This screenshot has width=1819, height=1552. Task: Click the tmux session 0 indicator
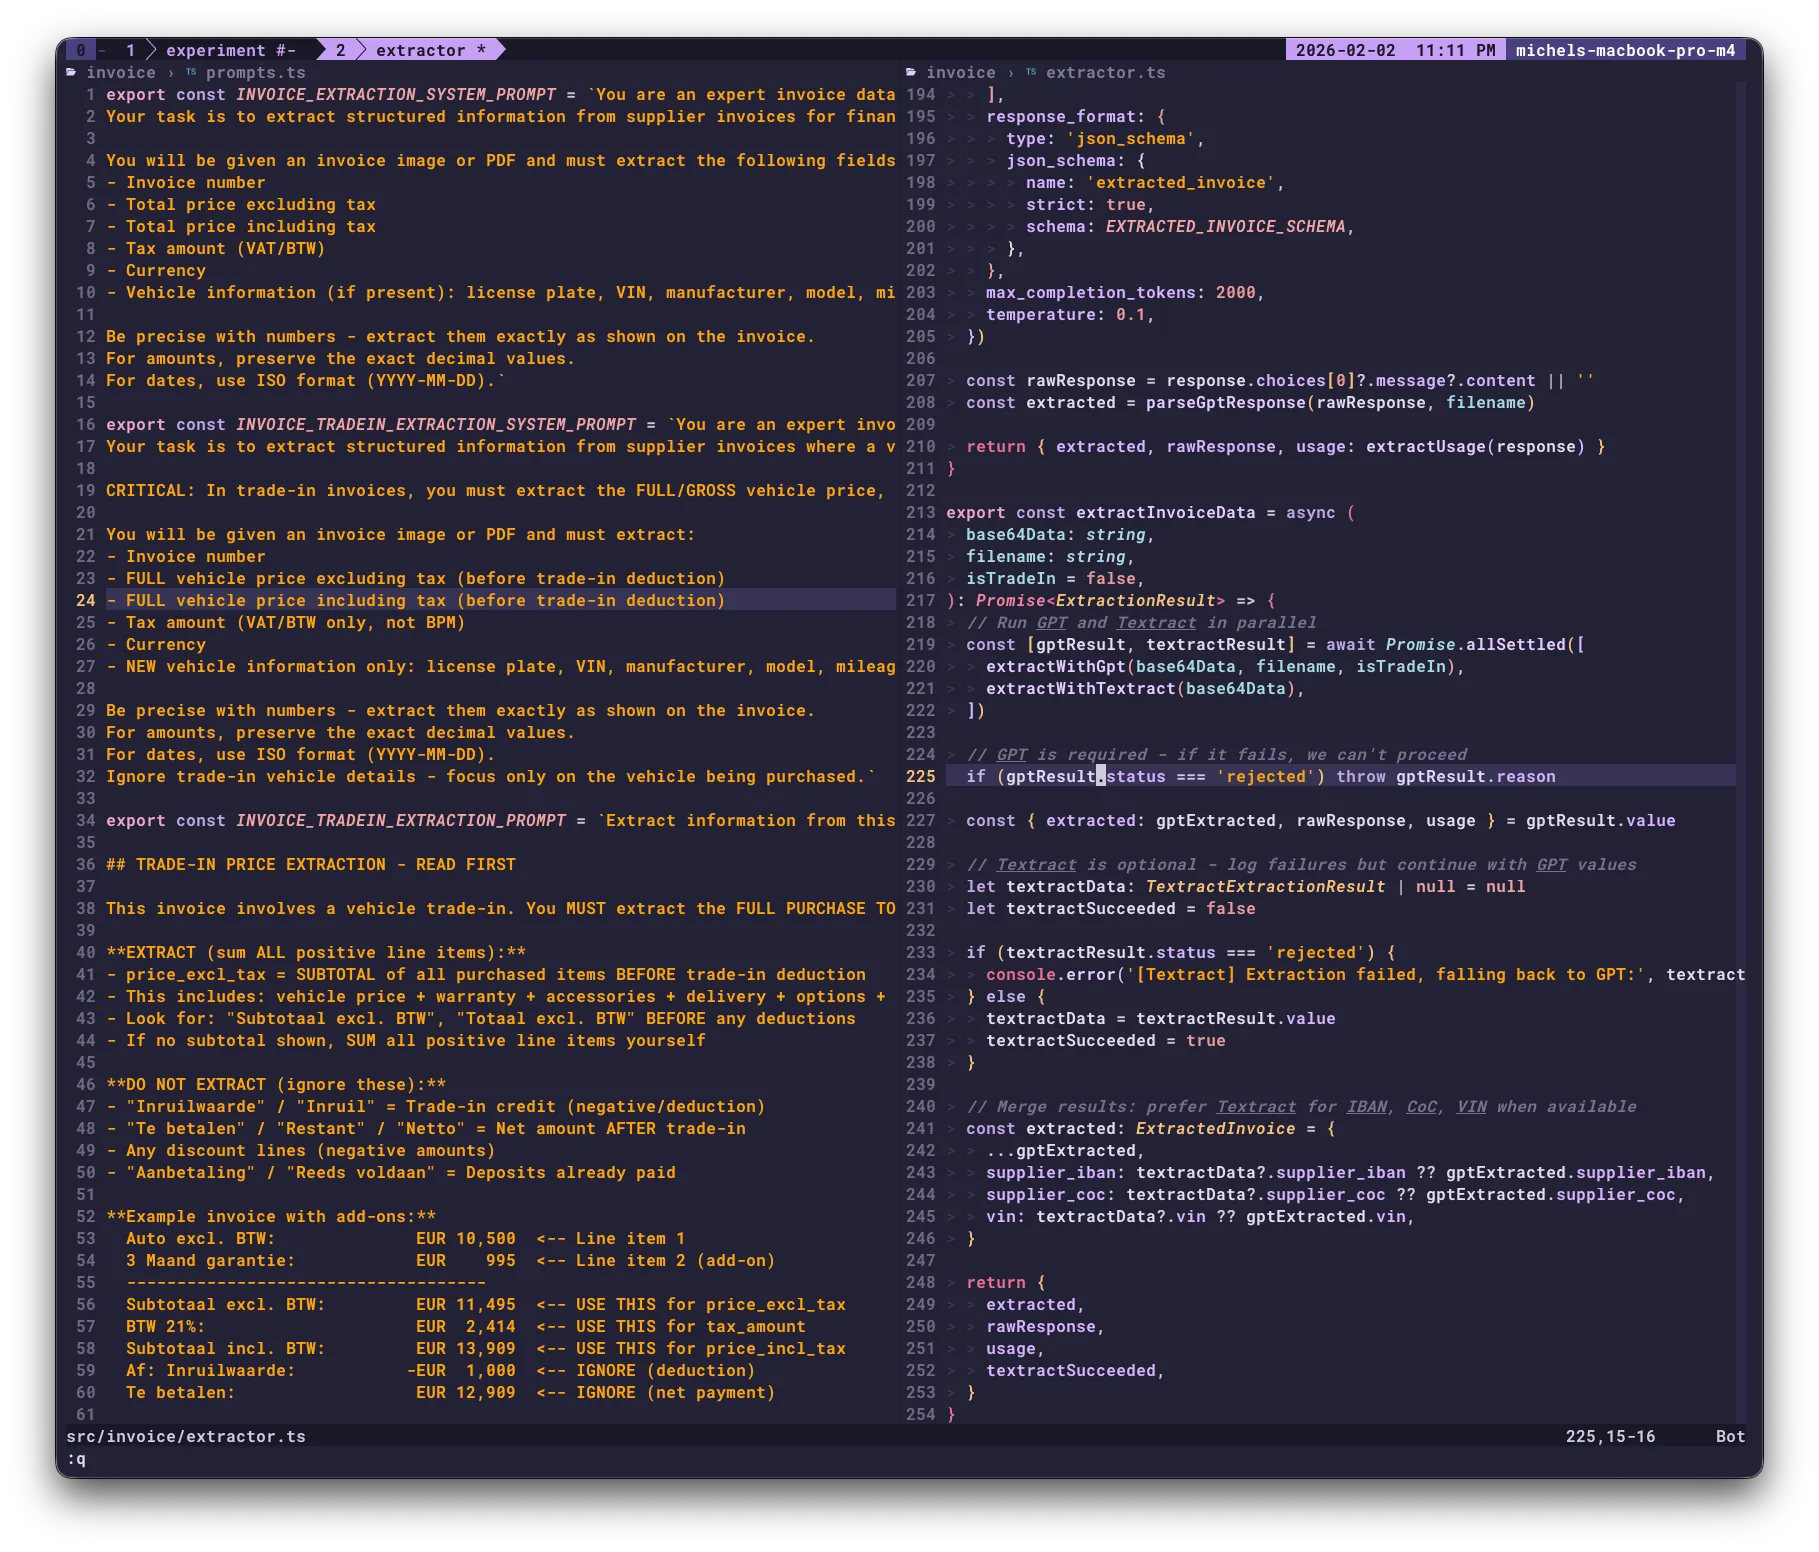point(81,50)
